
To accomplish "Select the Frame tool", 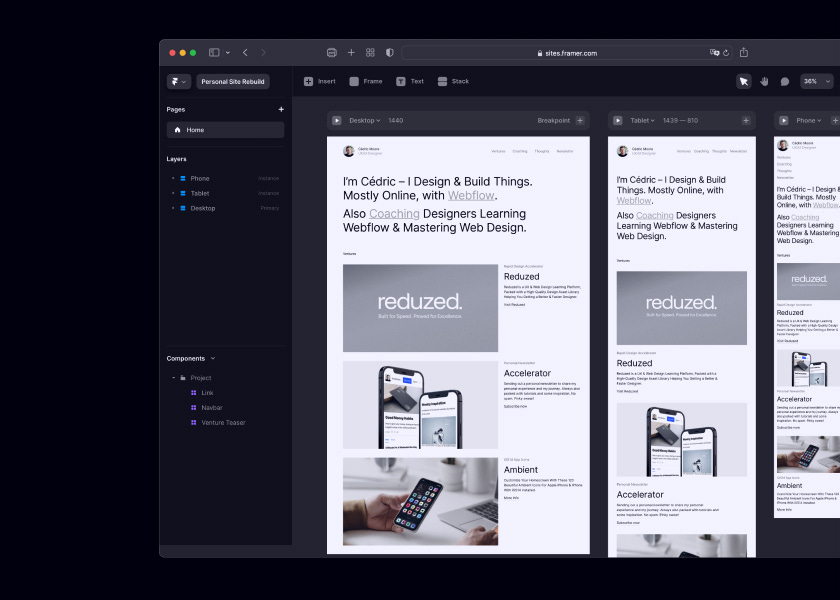I will tap(366, 81).
